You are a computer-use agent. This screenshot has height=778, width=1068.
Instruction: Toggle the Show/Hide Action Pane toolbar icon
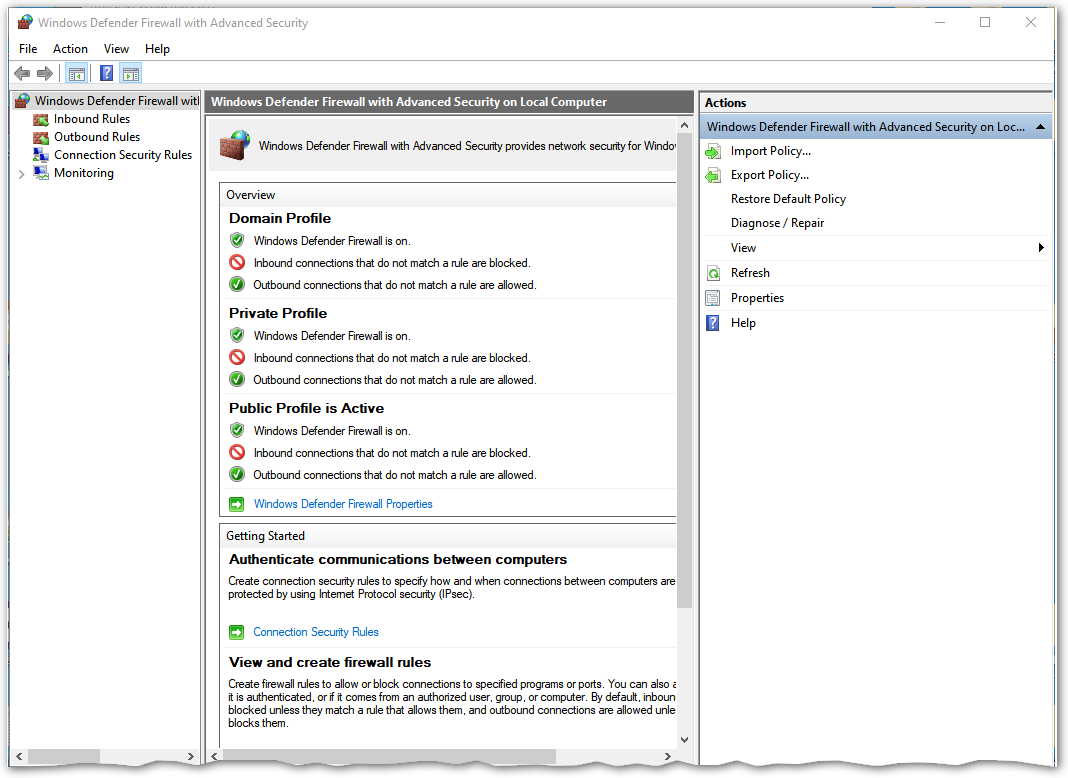pos(131,74)
